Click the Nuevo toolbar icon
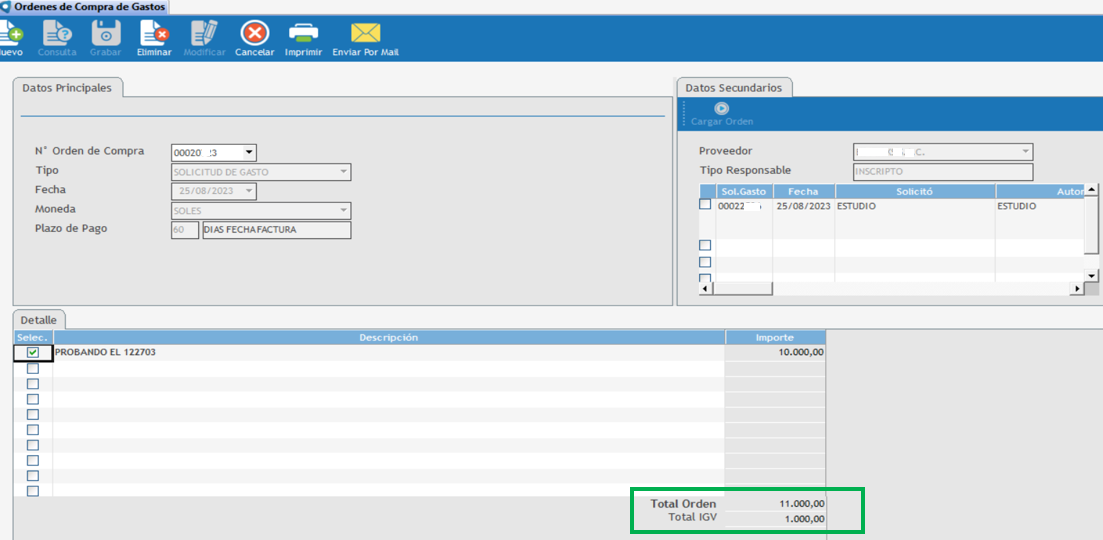The height and width of the screenshot is (540, 1103). 12,33
